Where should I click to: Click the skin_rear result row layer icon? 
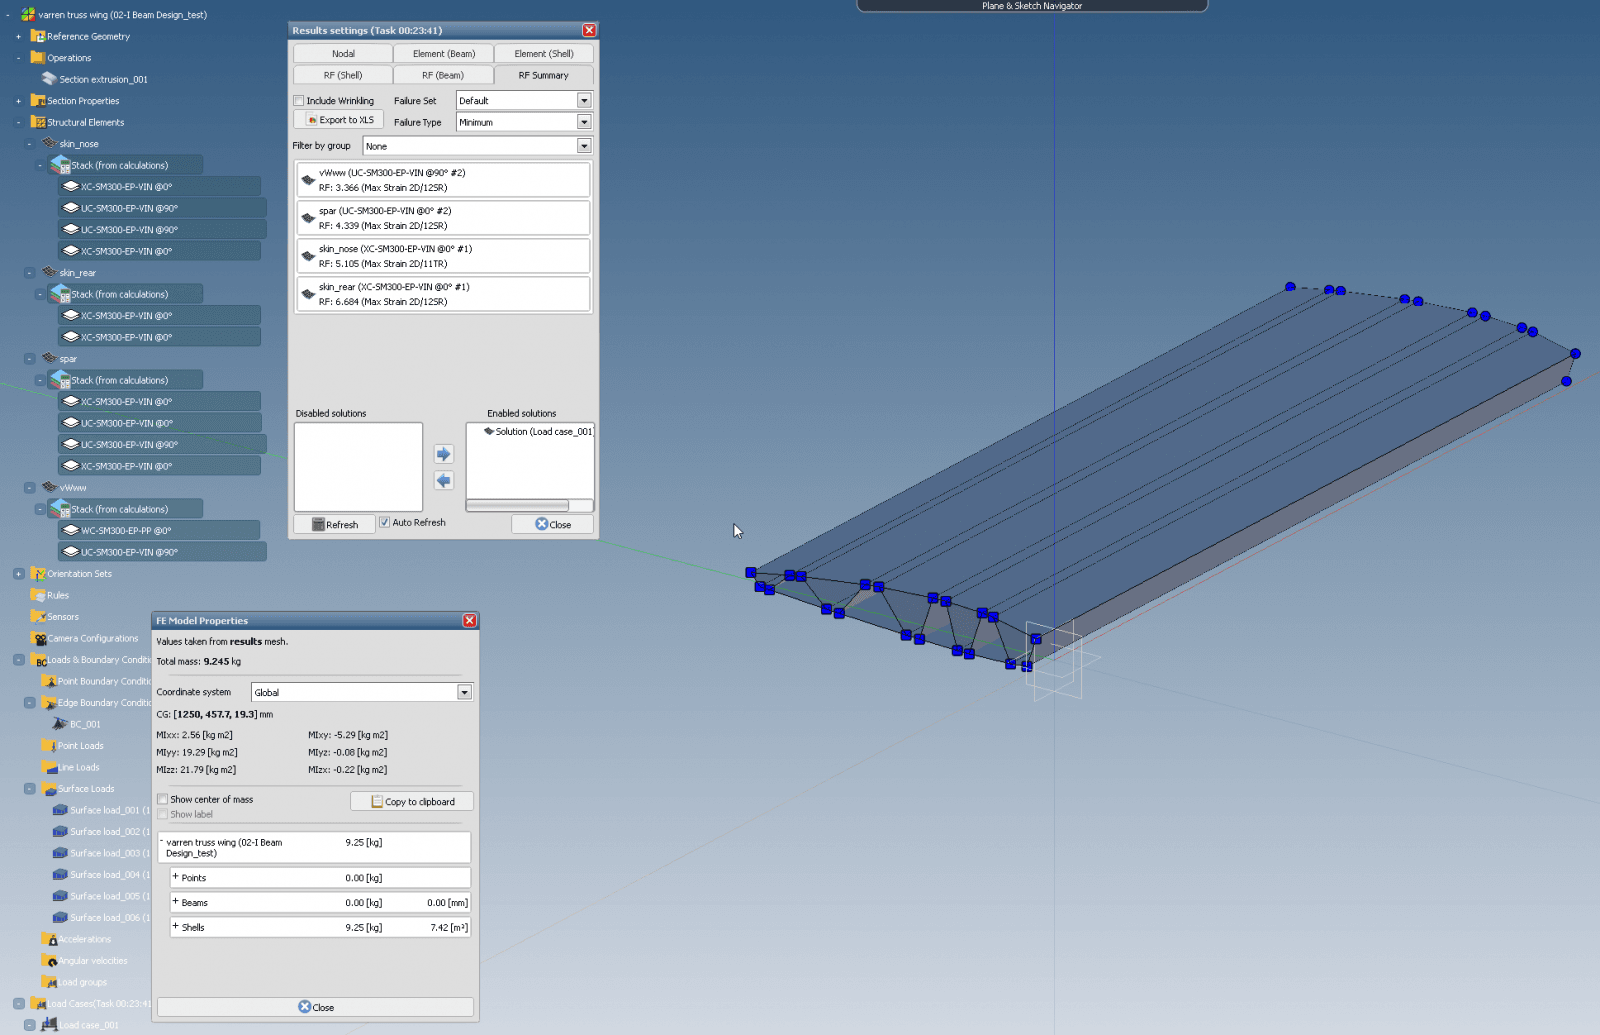point(308,294)
